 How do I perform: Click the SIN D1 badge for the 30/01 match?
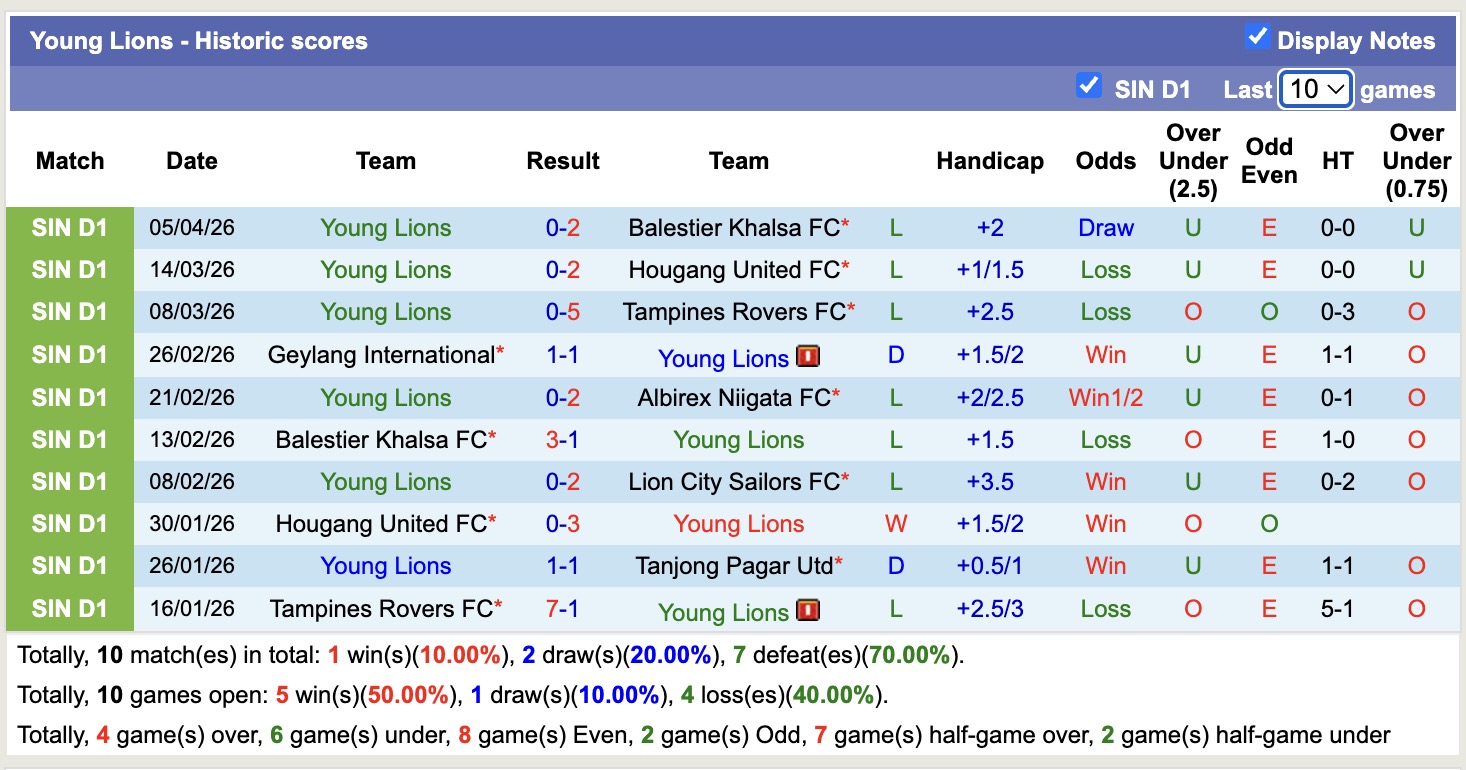(70, 523)
